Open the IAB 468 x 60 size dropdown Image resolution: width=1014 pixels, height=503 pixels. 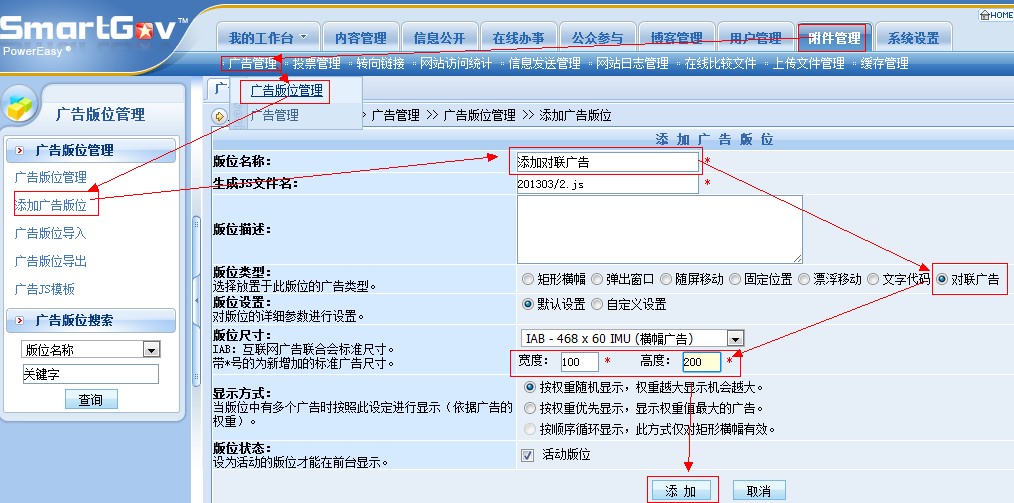(632, 338)
